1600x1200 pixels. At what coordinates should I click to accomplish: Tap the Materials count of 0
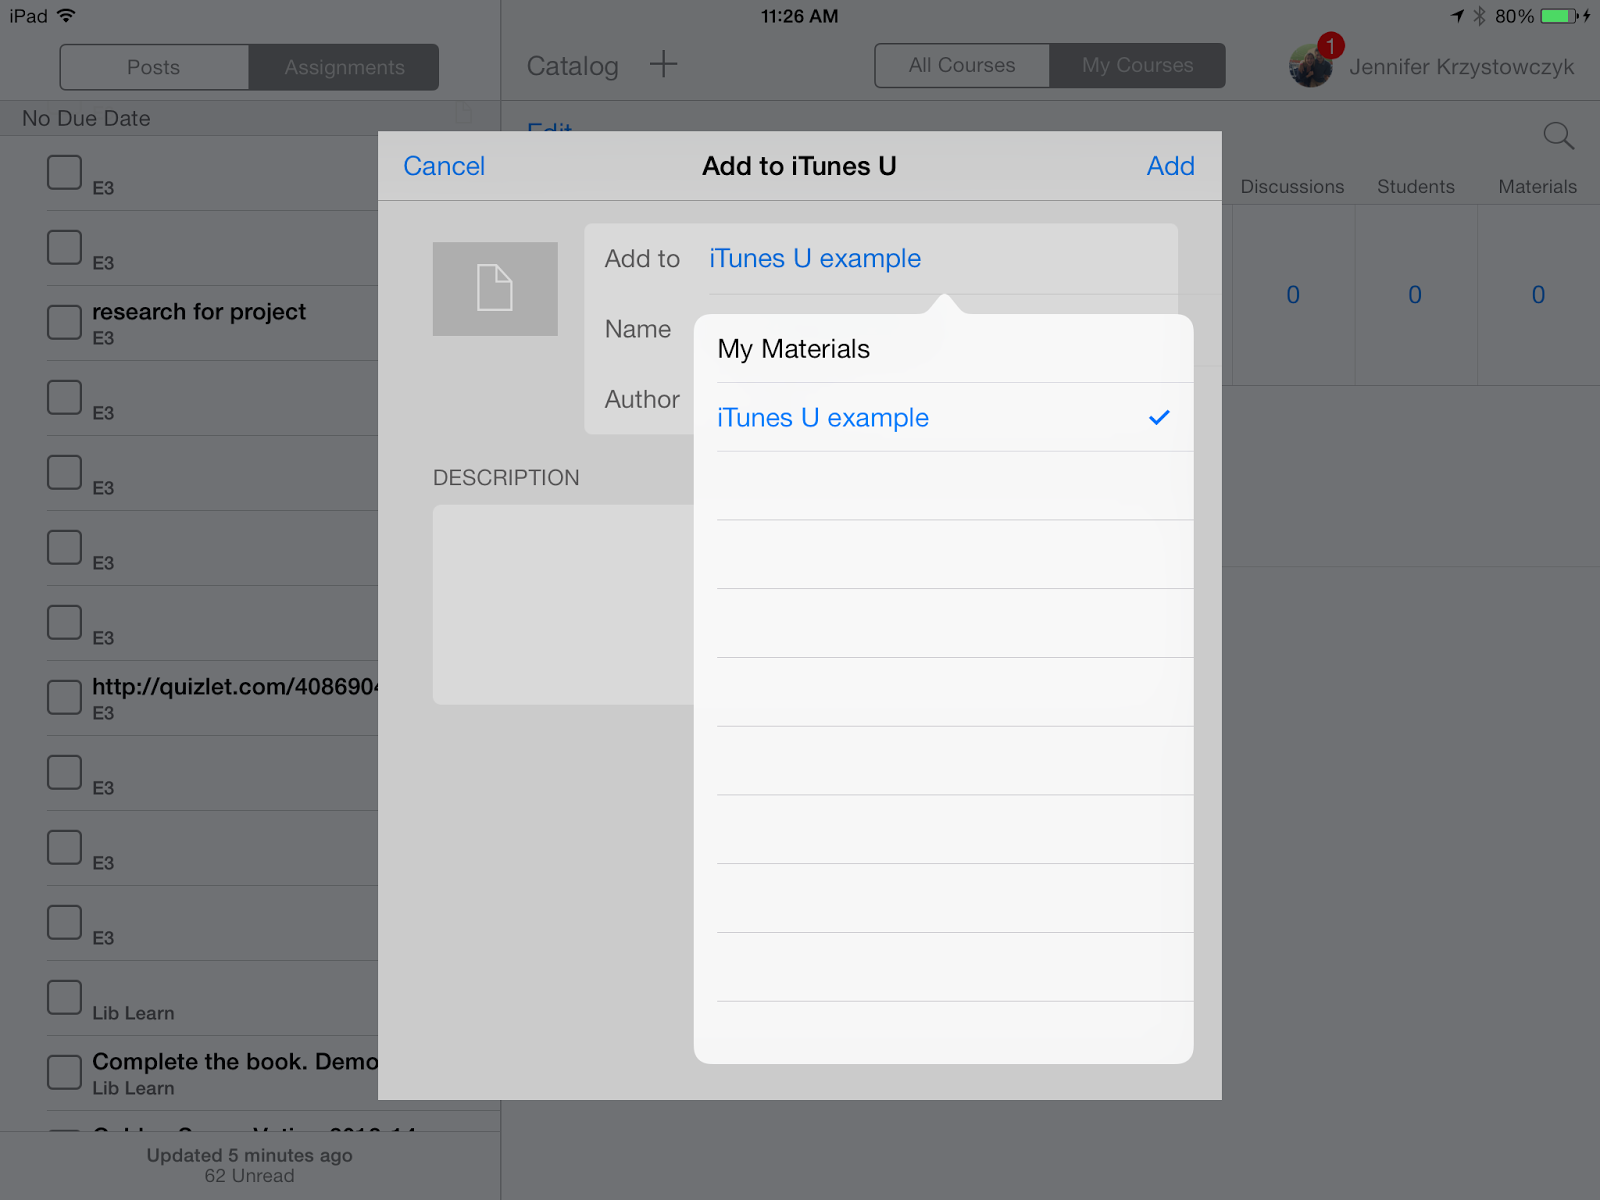pyautogui.click(x=1538, y=295)
